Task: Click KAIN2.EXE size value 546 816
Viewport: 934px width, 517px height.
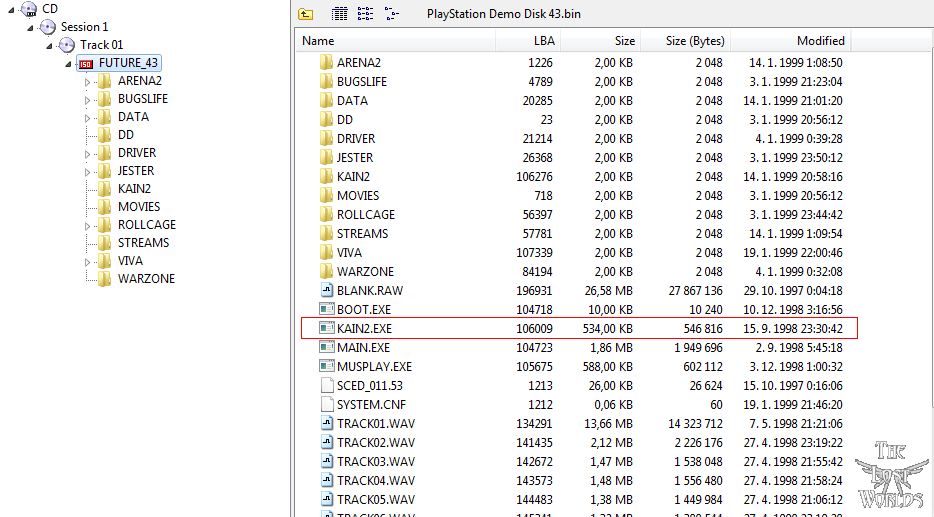Action: coord(703,329)
